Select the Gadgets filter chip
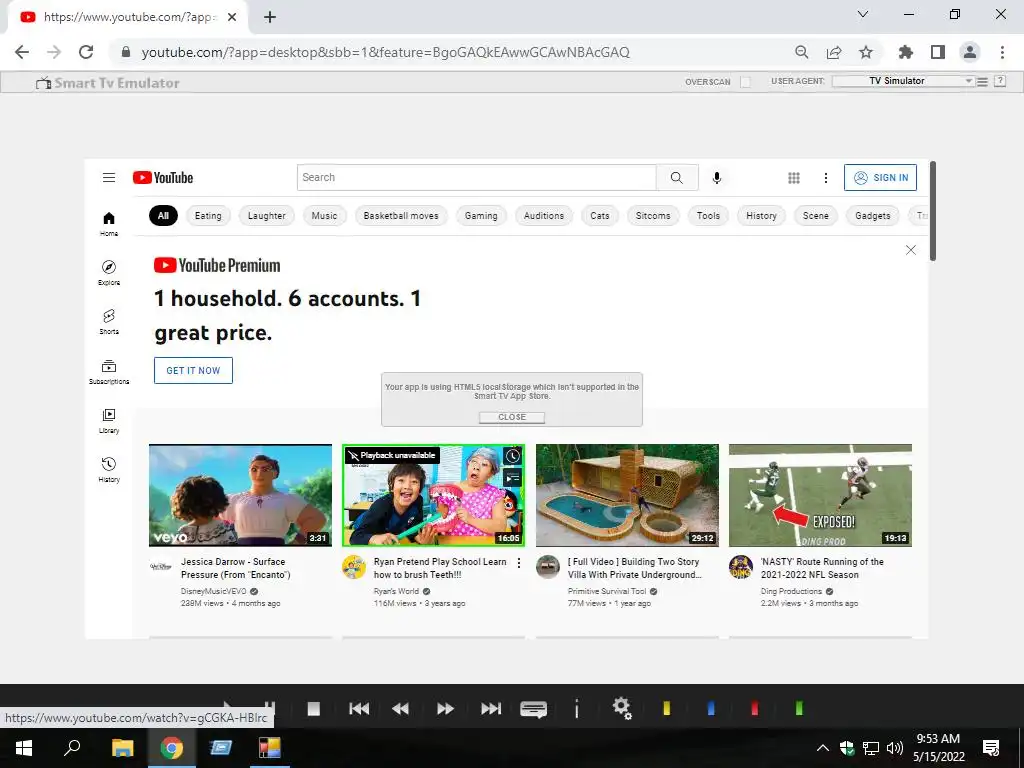1024x768 pixels. pos(872,216)
